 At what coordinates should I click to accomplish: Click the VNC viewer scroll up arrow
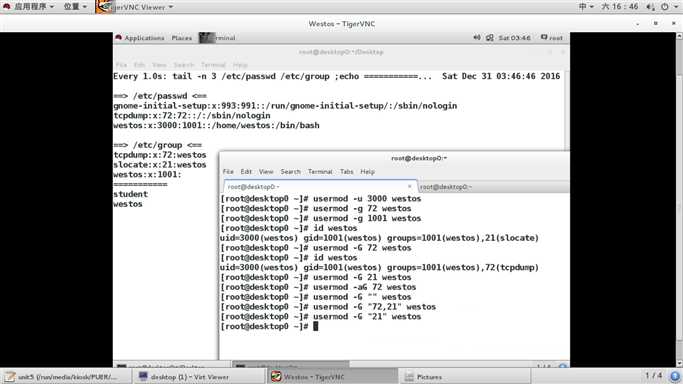(x=679, y=36)
